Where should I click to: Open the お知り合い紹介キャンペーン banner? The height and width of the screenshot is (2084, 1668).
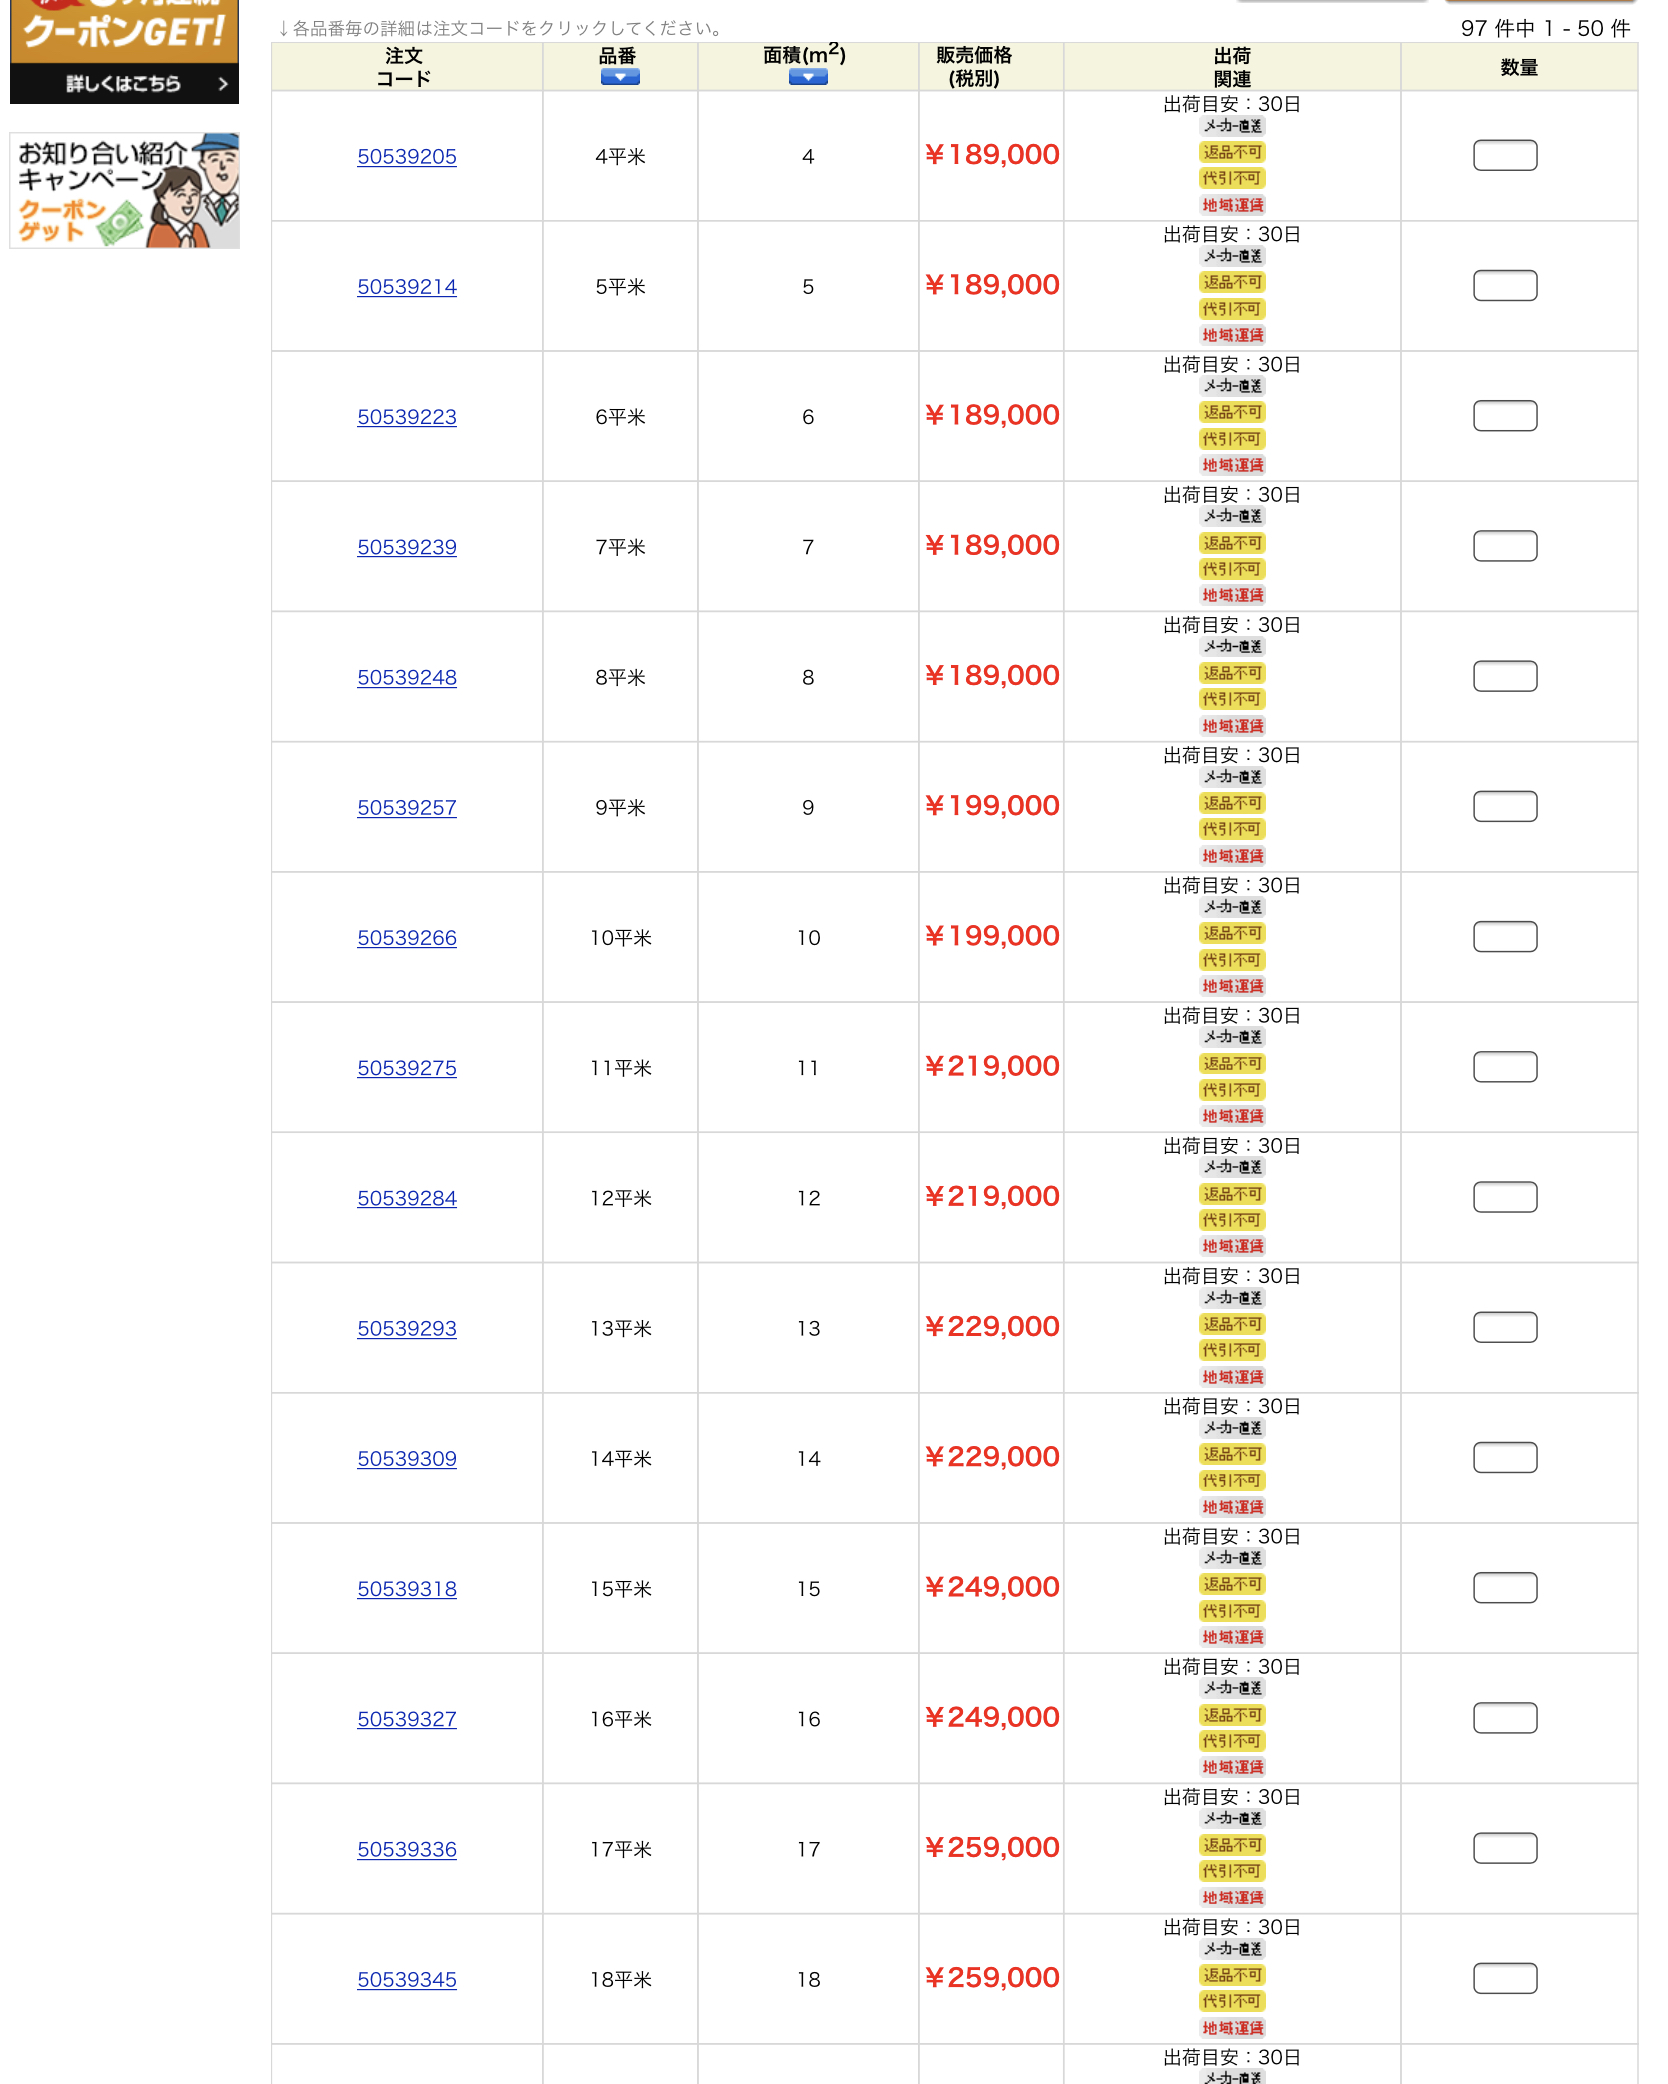click(124, 190)
